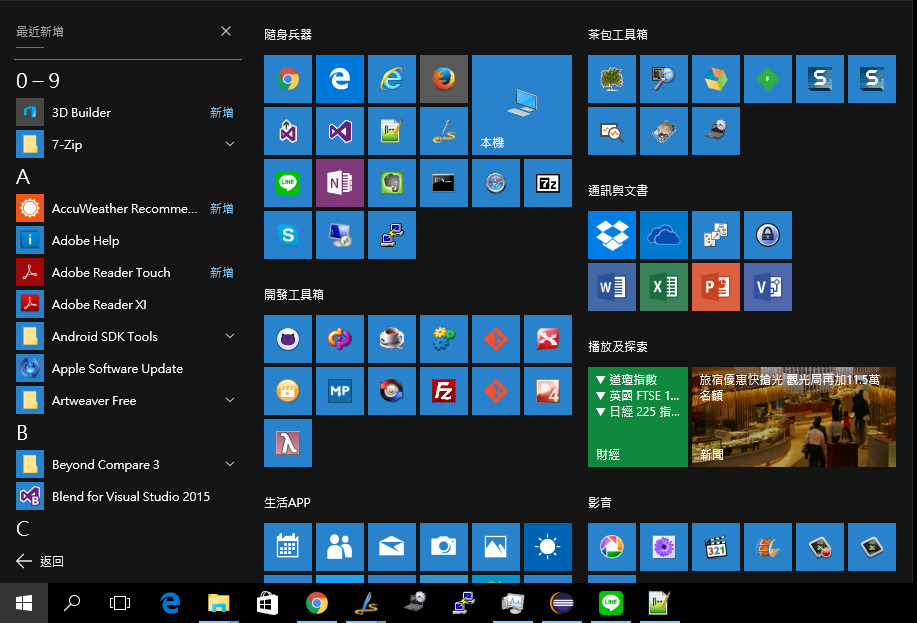Open the Weather sun tile
917x623 pixels.
[548, 547]
